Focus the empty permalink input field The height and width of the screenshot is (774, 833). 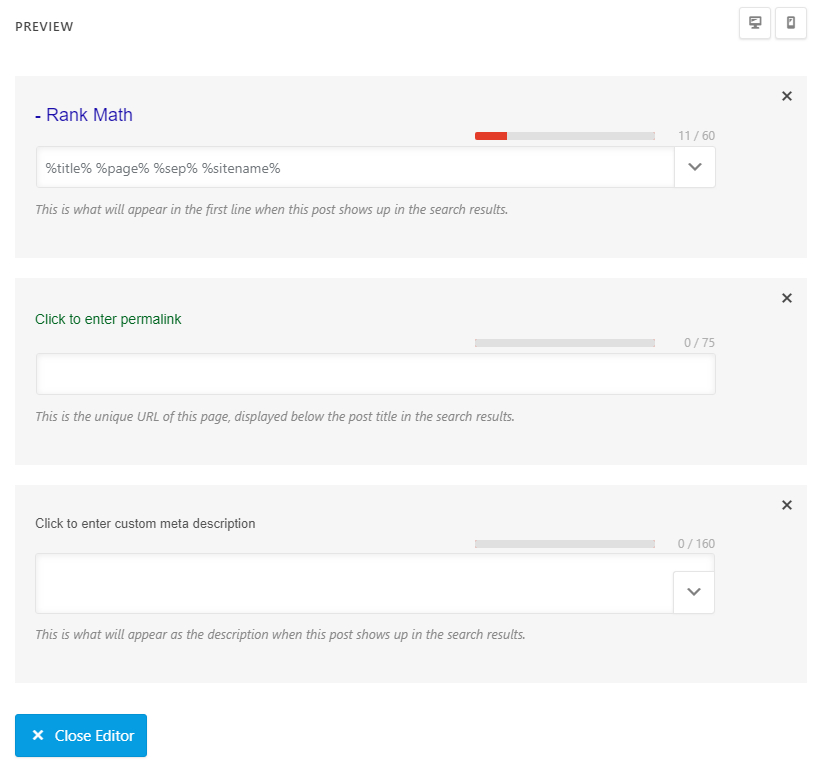coord(375,374)
